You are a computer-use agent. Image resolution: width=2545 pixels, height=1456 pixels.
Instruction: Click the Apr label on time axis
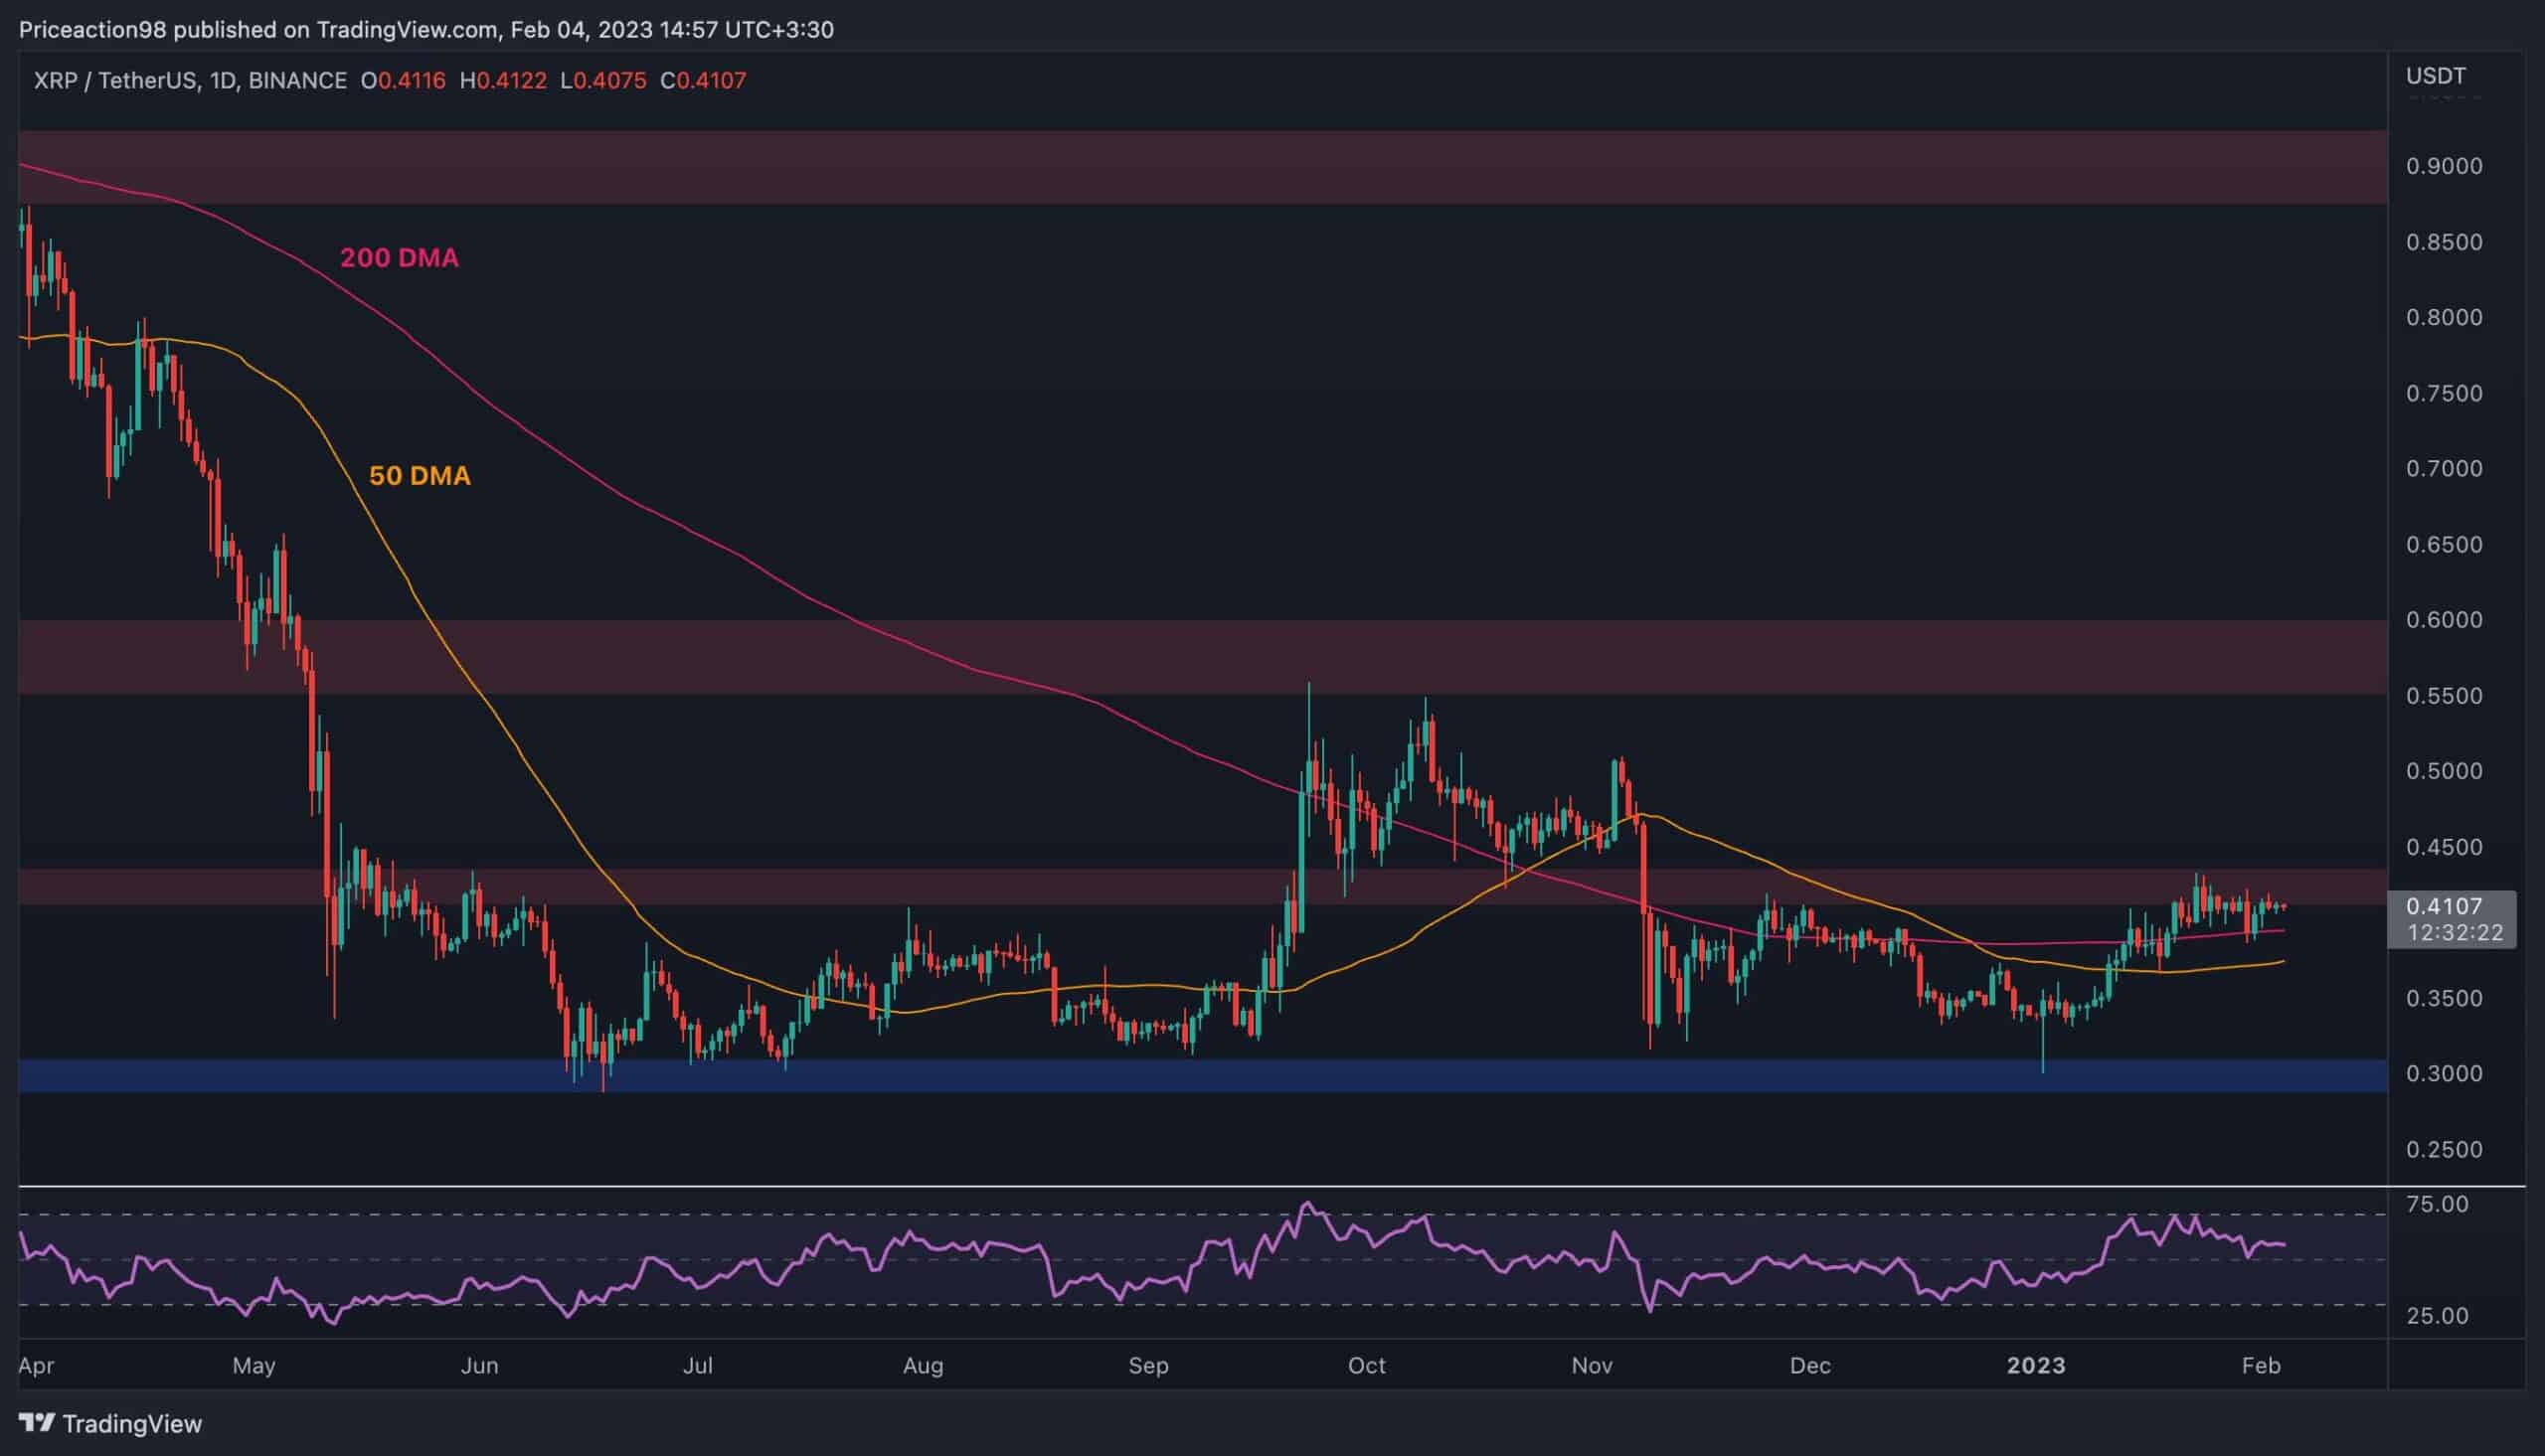click(x=36, y=1366)
